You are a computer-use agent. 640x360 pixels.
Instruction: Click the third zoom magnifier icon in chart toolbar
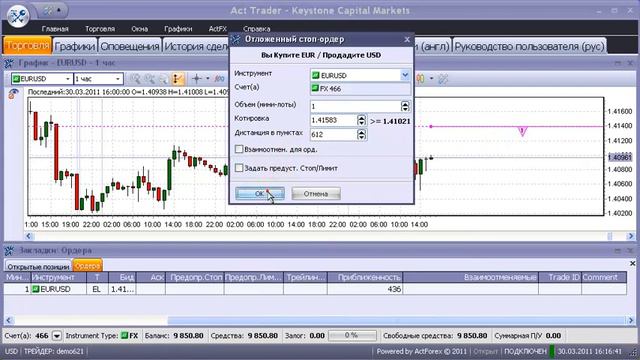click(x=163, y=79)
